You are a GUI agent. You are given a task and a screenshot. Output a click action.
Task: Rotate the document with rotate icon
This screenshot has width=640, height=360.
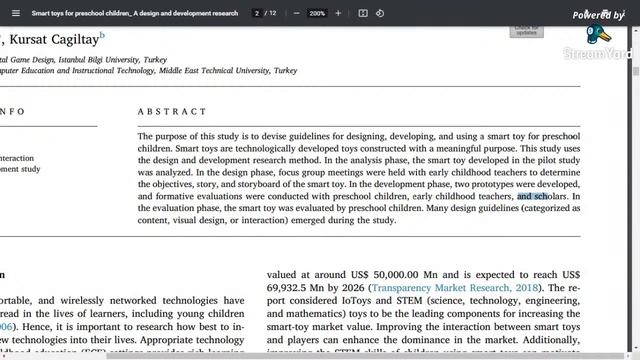pos(380,13)
